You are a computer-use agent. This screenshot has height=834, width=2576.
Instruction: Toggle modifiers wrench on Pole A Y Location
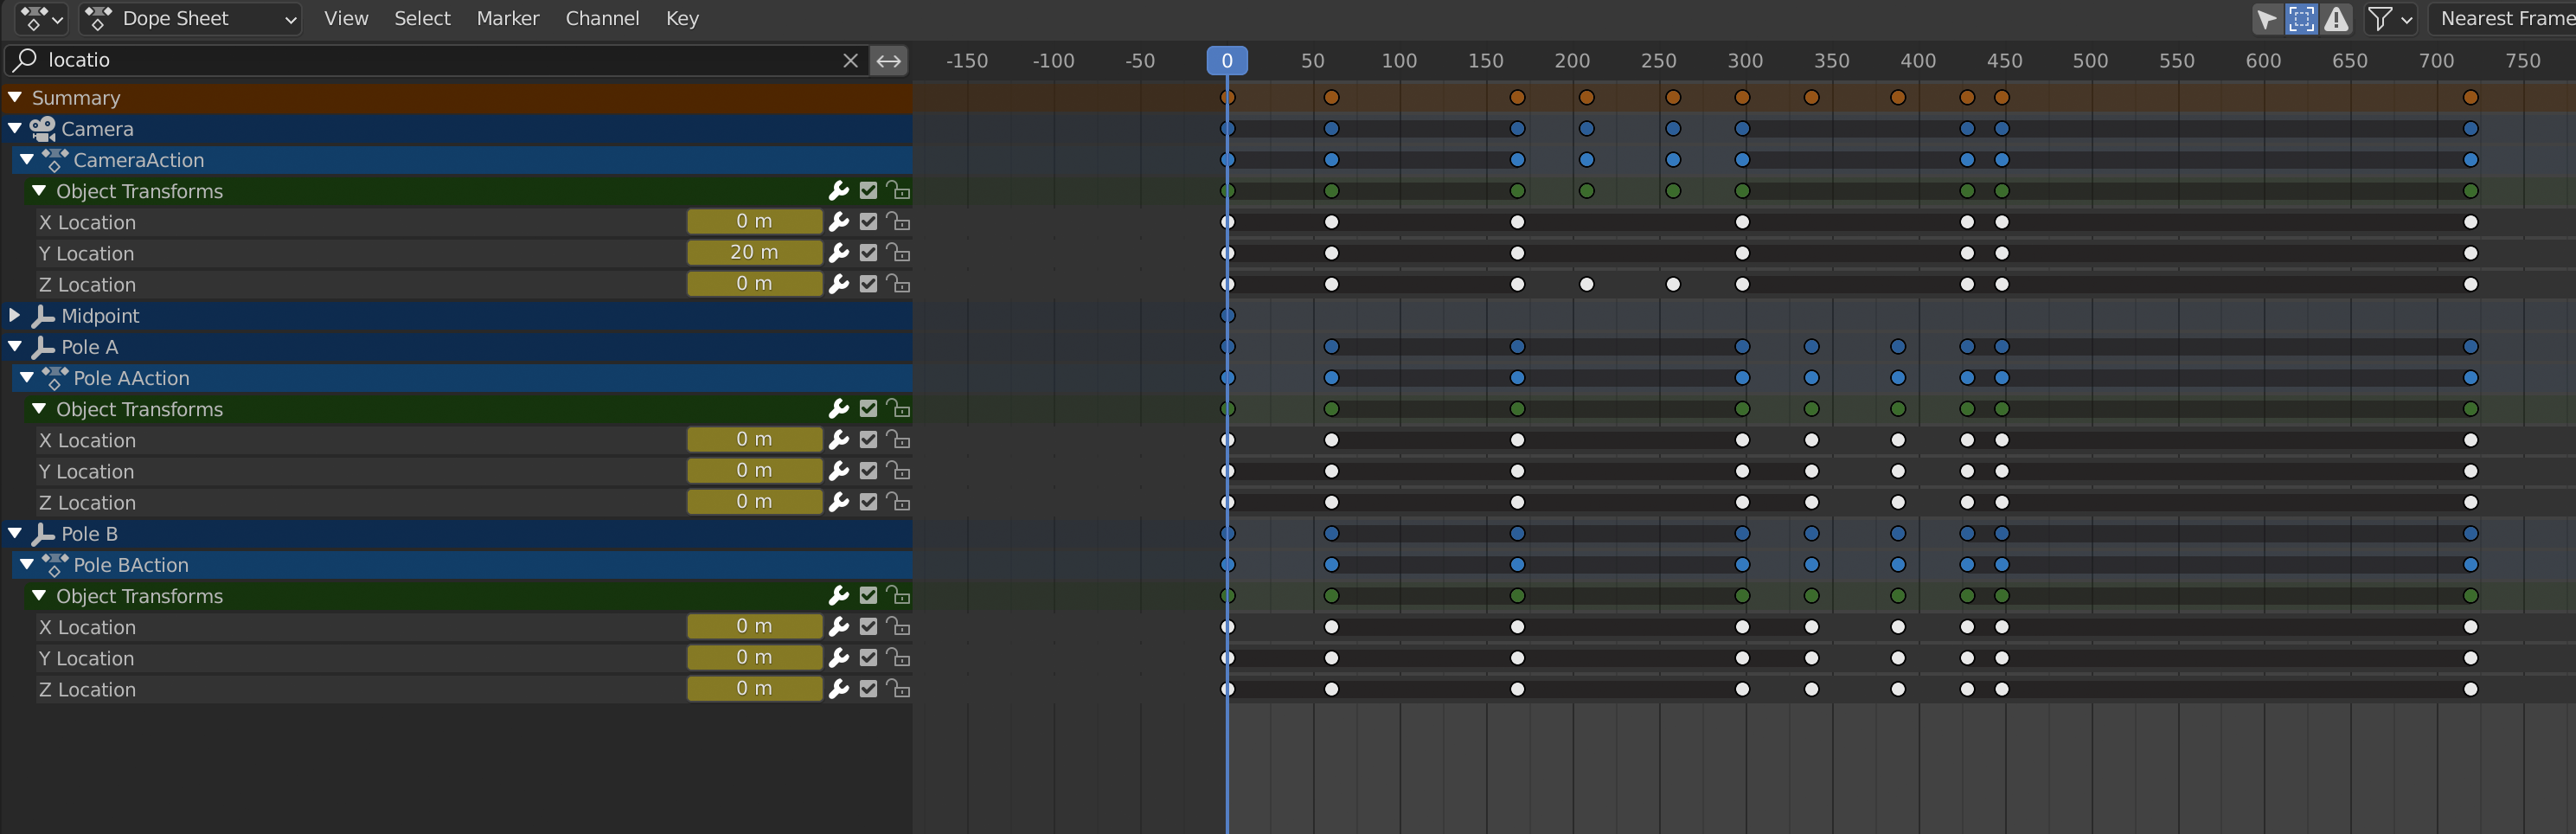pos(839,471)
